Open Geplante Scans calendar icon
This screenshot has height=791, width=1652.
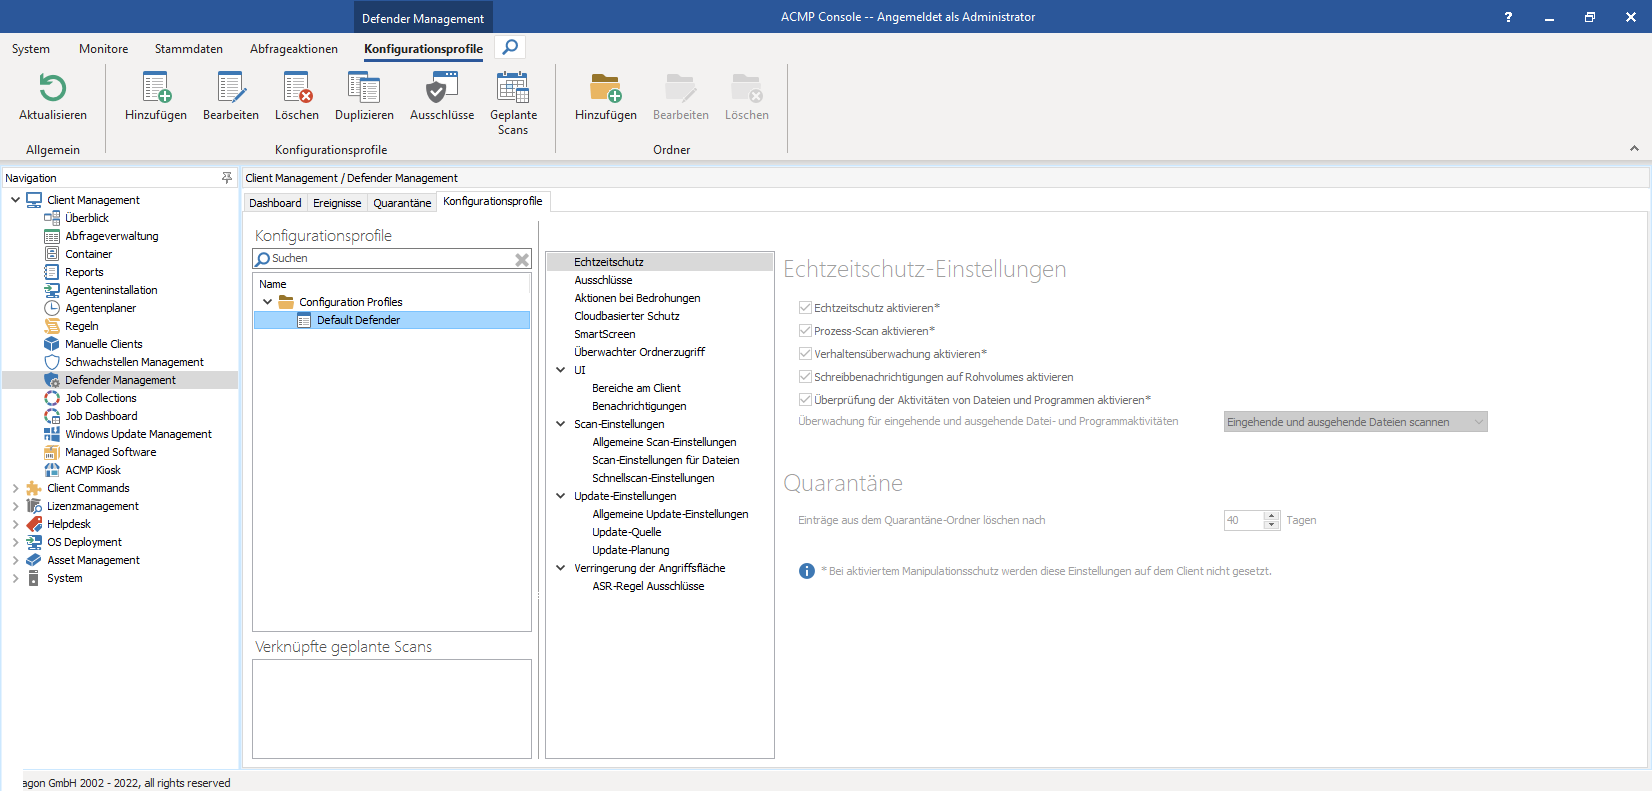[x=513, y=89]
